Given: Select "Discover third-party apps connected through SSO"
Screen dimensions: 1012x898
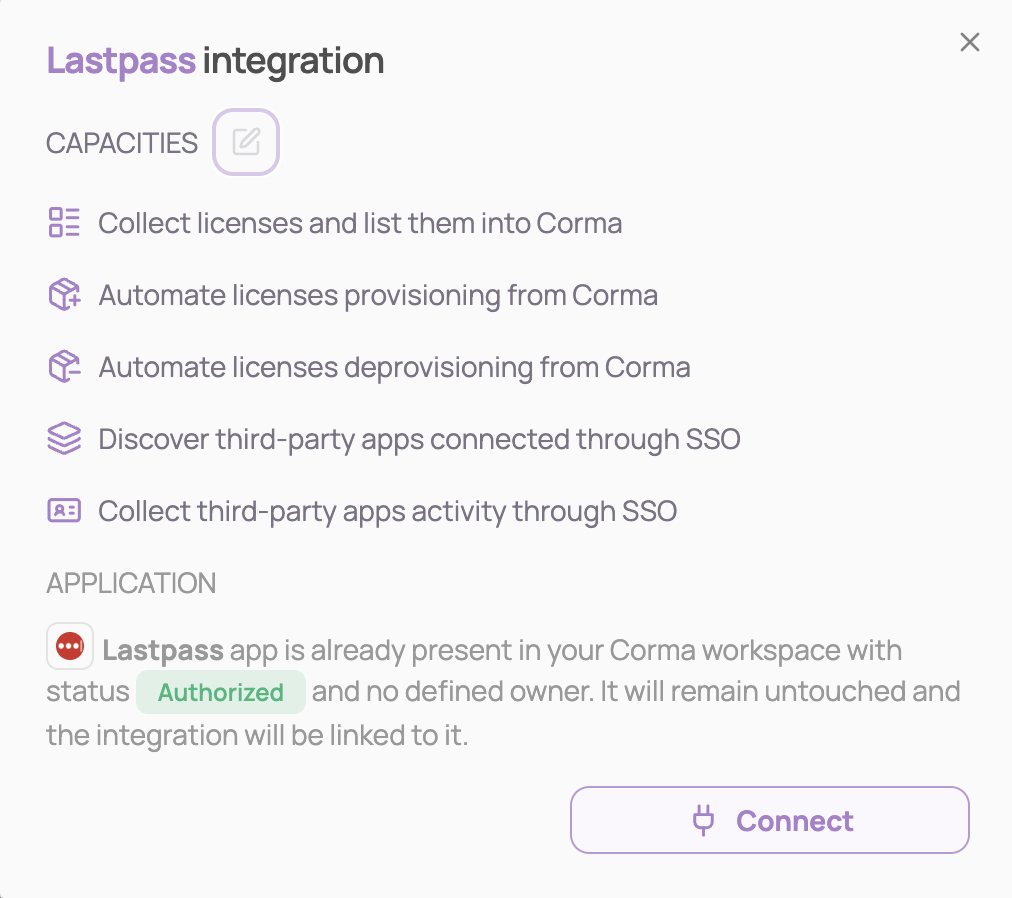Looking at the screenshot, I should coord(419,440).
